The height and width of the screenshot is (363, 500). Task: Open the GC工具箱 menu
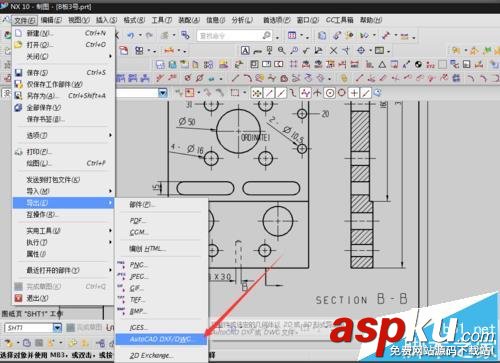340,20
